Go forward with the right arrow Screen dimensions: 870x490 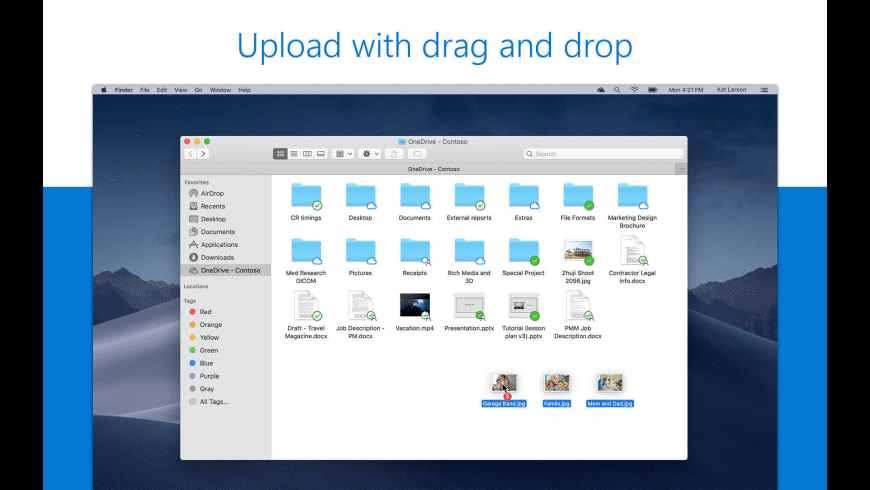click(x=203, y=154)
